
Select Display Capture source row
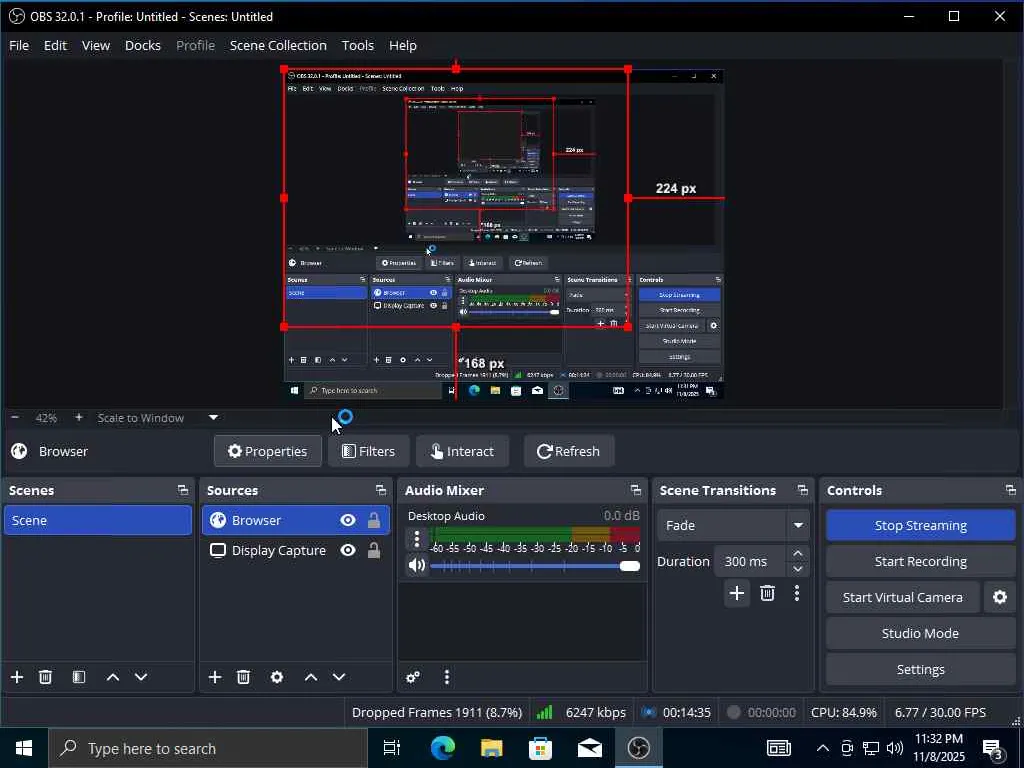(x=296, y=551)
